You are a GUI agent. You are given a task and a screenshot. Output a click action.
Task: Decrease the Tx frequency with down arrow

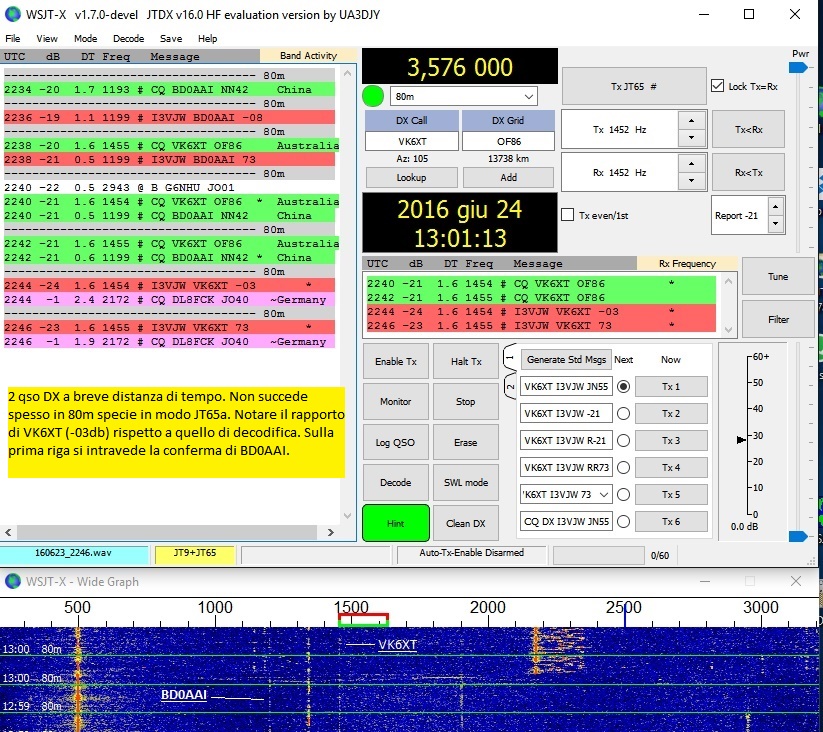[x=691, y=138]
